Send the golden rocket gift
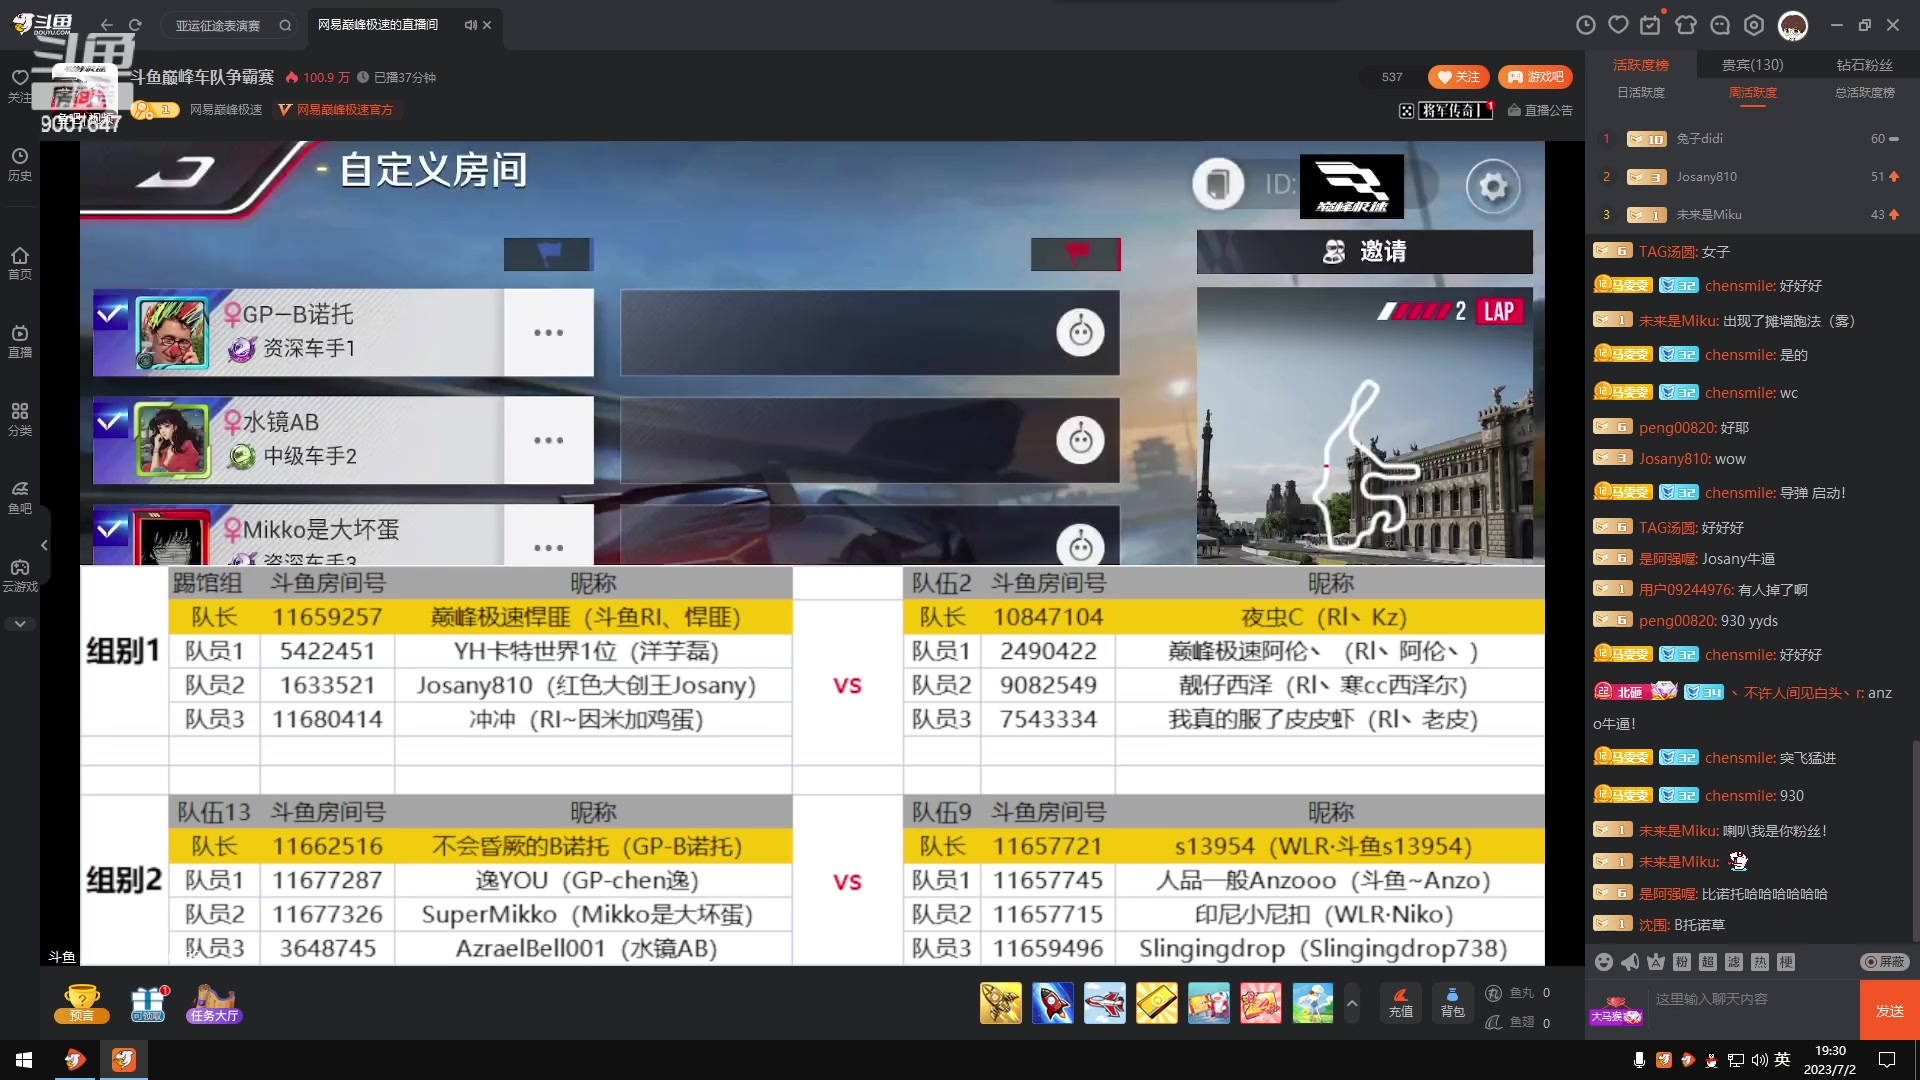Viewport: 1920px width, 1080px height. [1001, 1003]
